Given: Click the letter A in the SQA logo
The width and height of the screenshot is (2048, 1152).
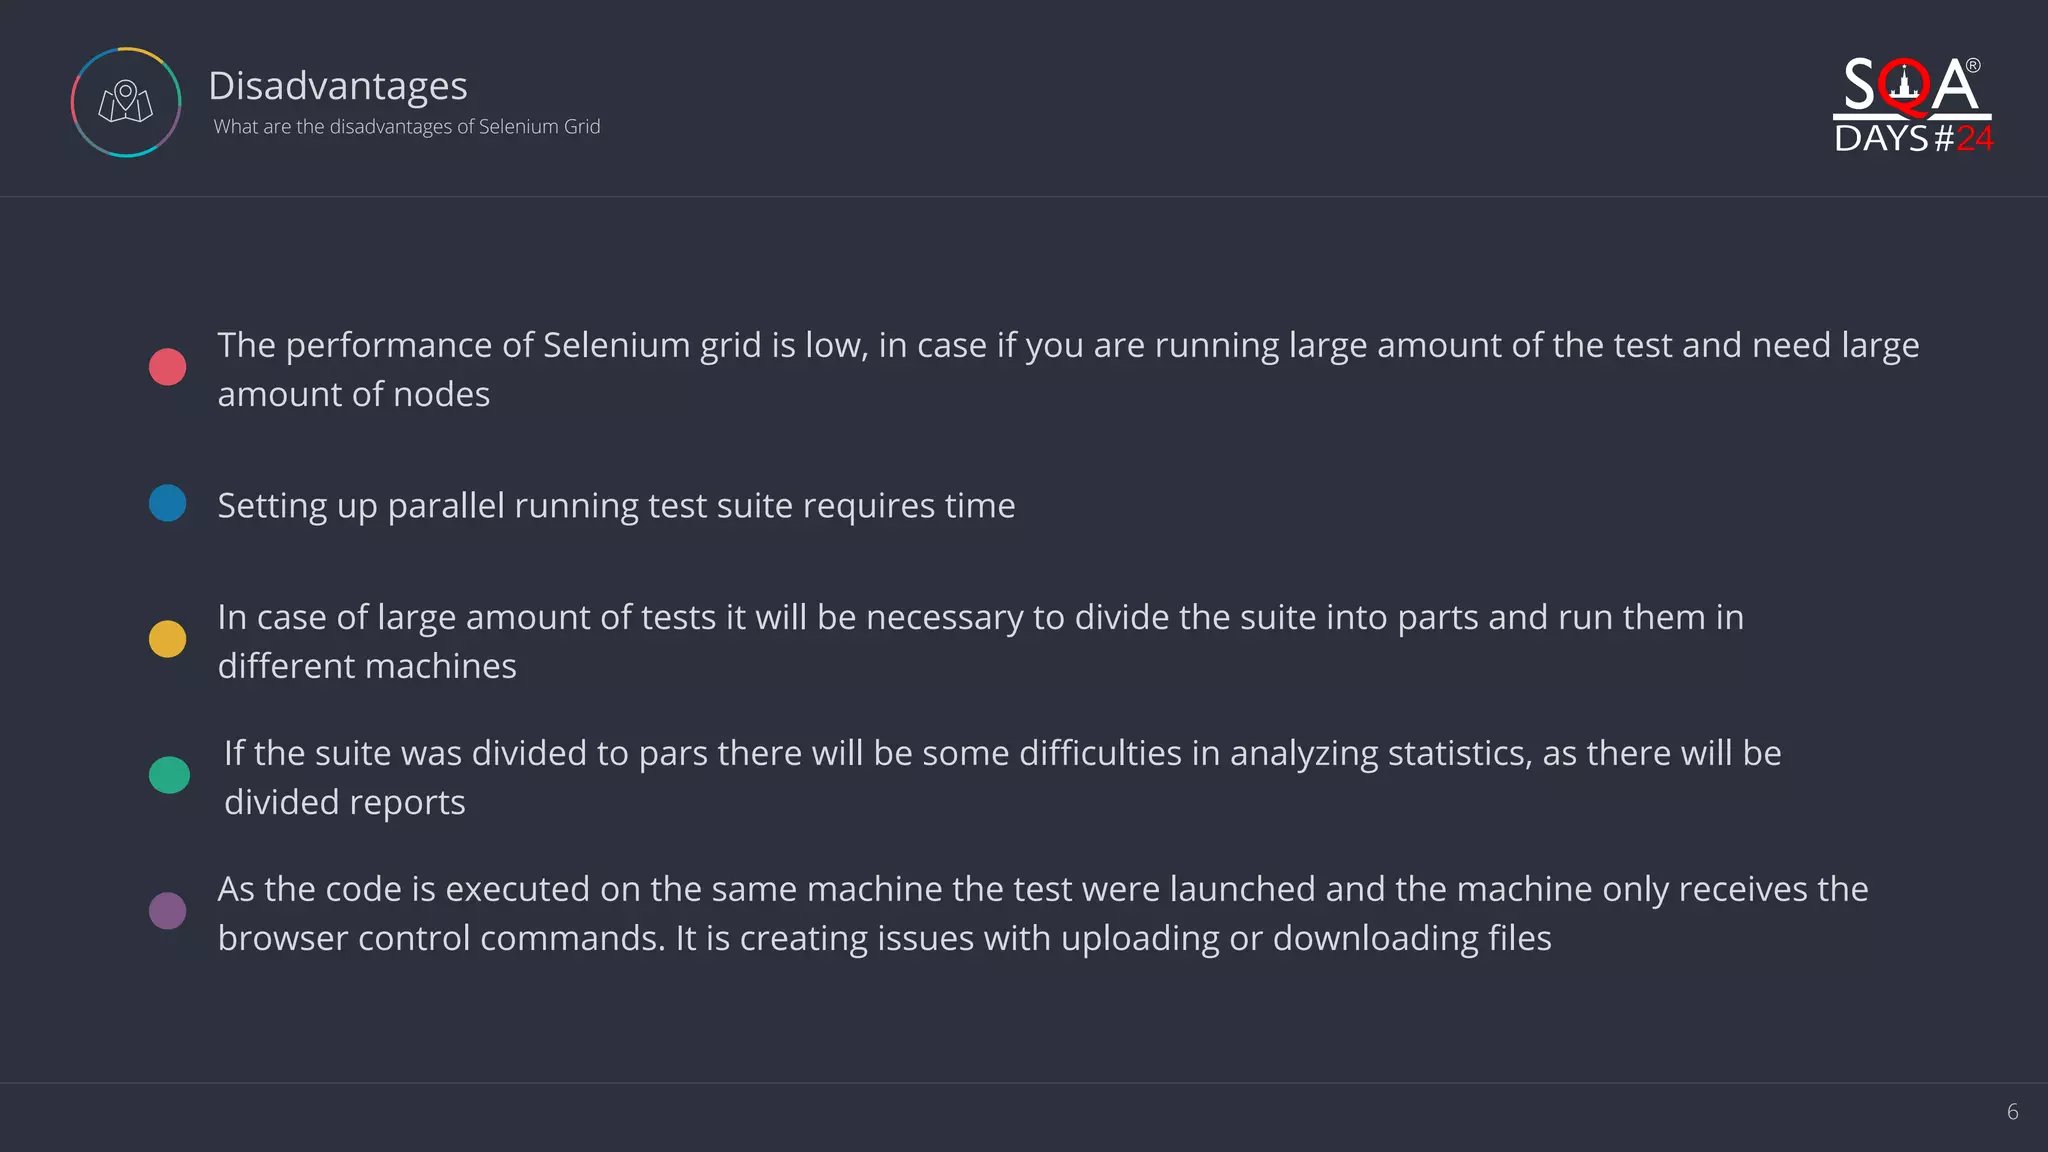Looking at the screenshot, I should coord(1954,87).
